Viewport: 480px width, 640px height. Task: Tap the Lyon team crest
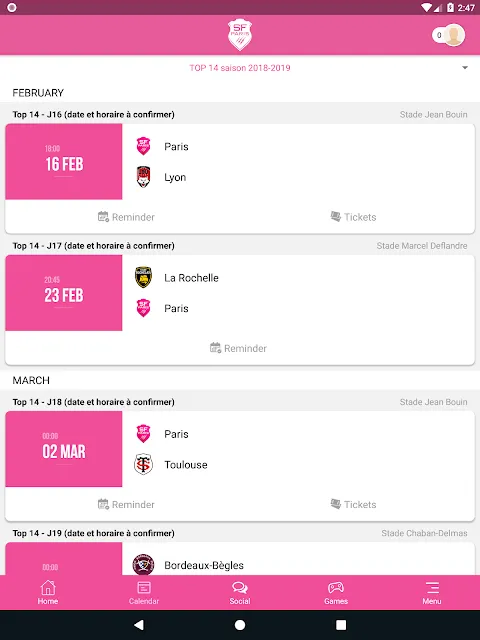click(143, 177)
